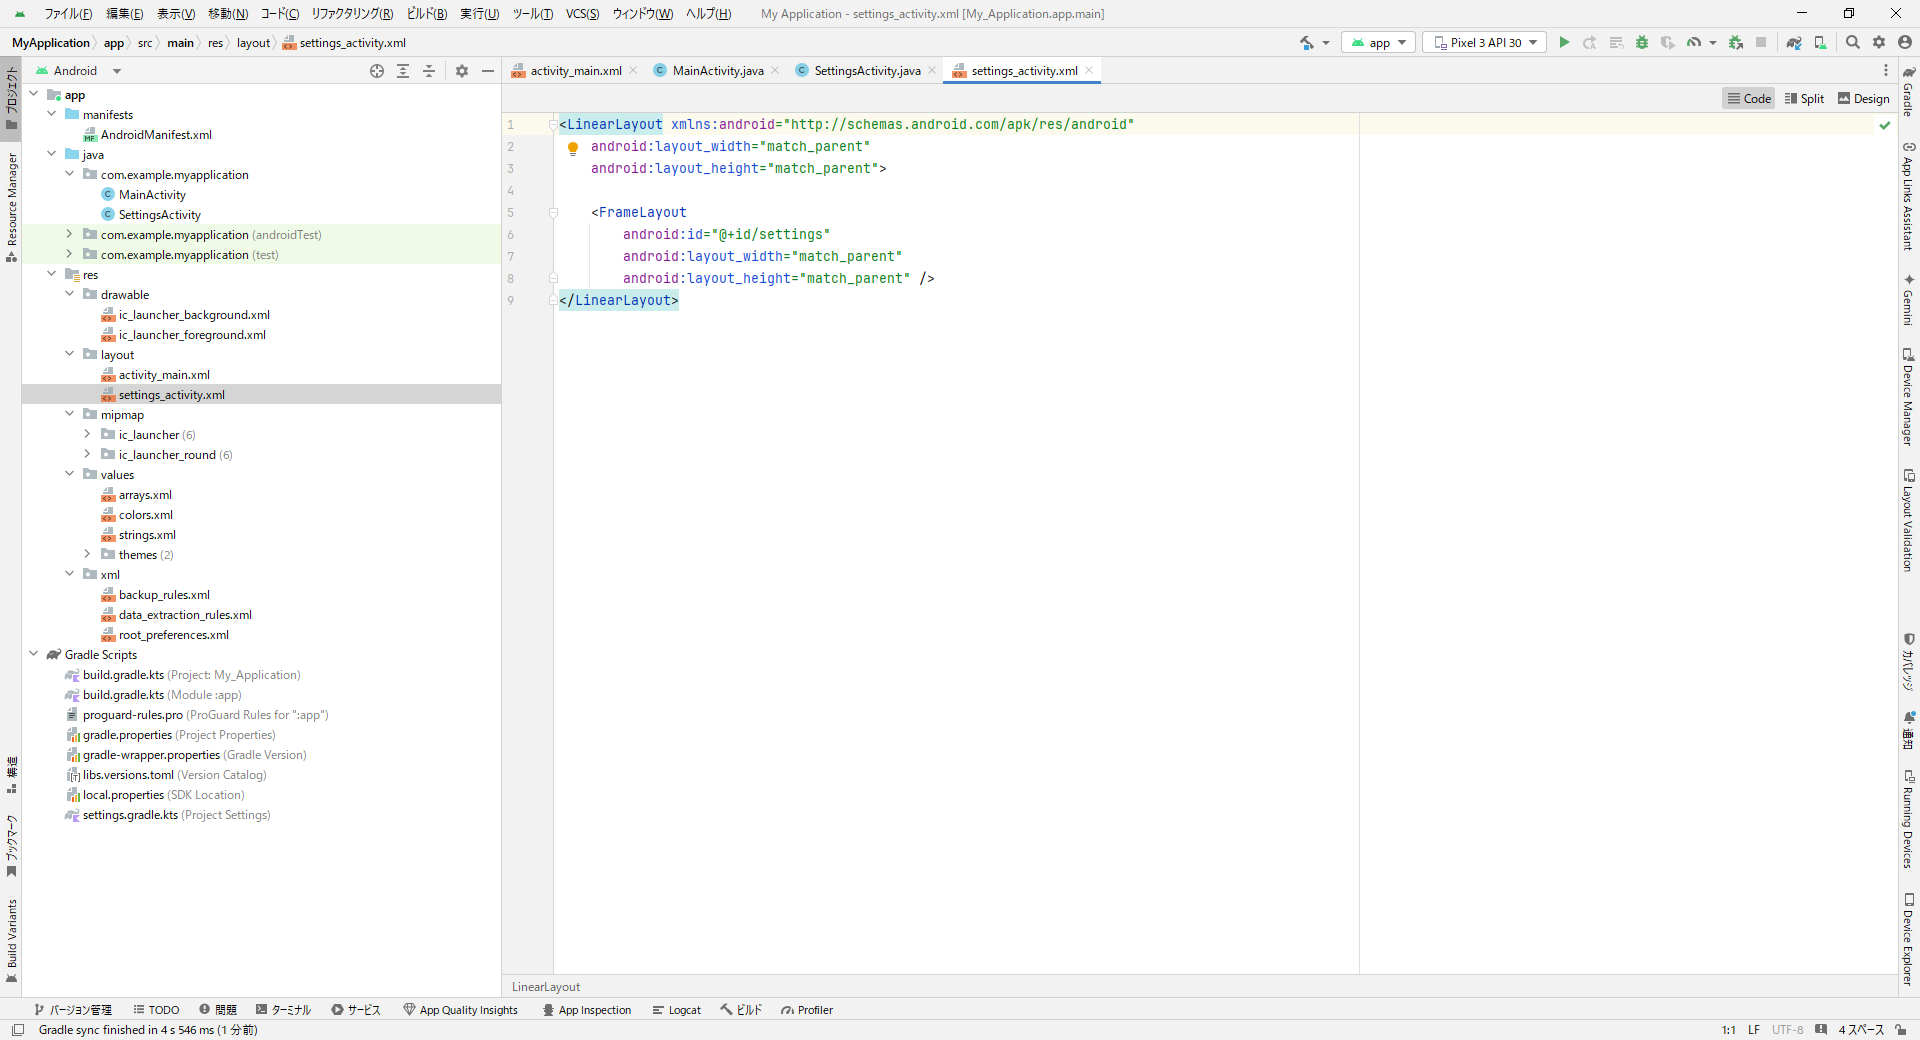Click the select opened file target icon
1920x1040 pixels.
377,71
